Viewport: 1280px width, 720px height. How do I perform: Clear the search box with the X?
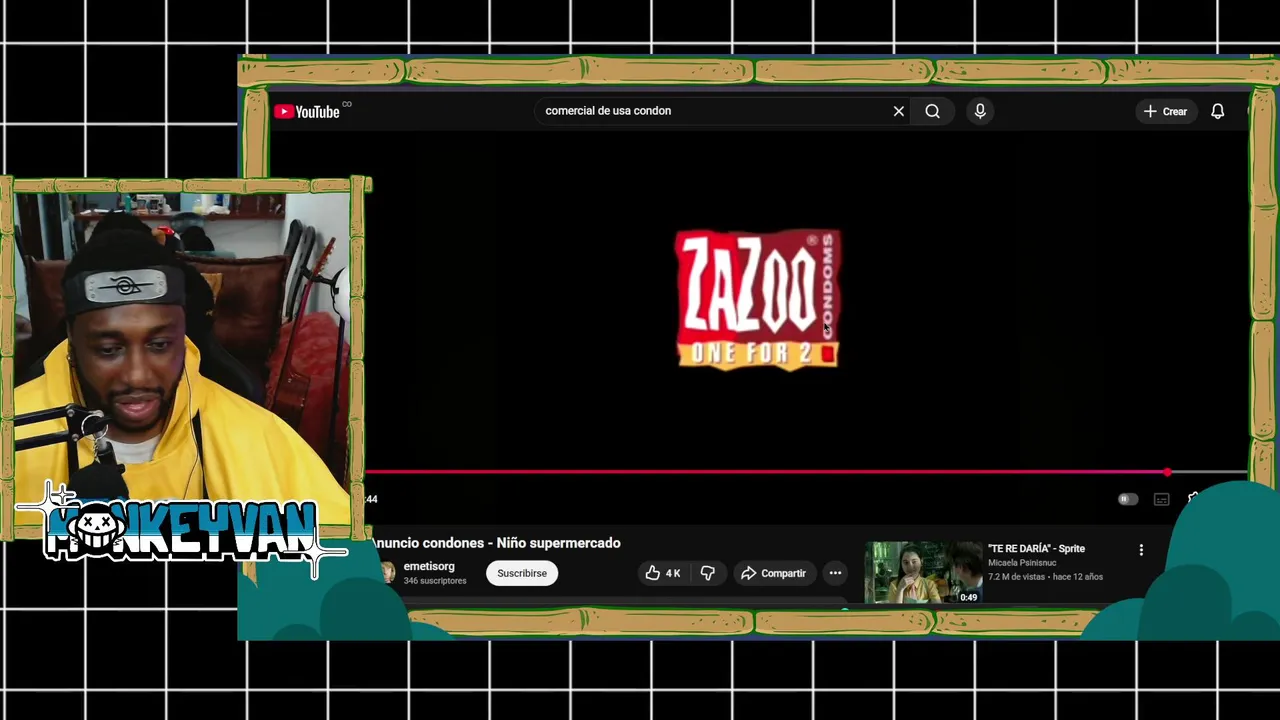[x=899, y=111]
